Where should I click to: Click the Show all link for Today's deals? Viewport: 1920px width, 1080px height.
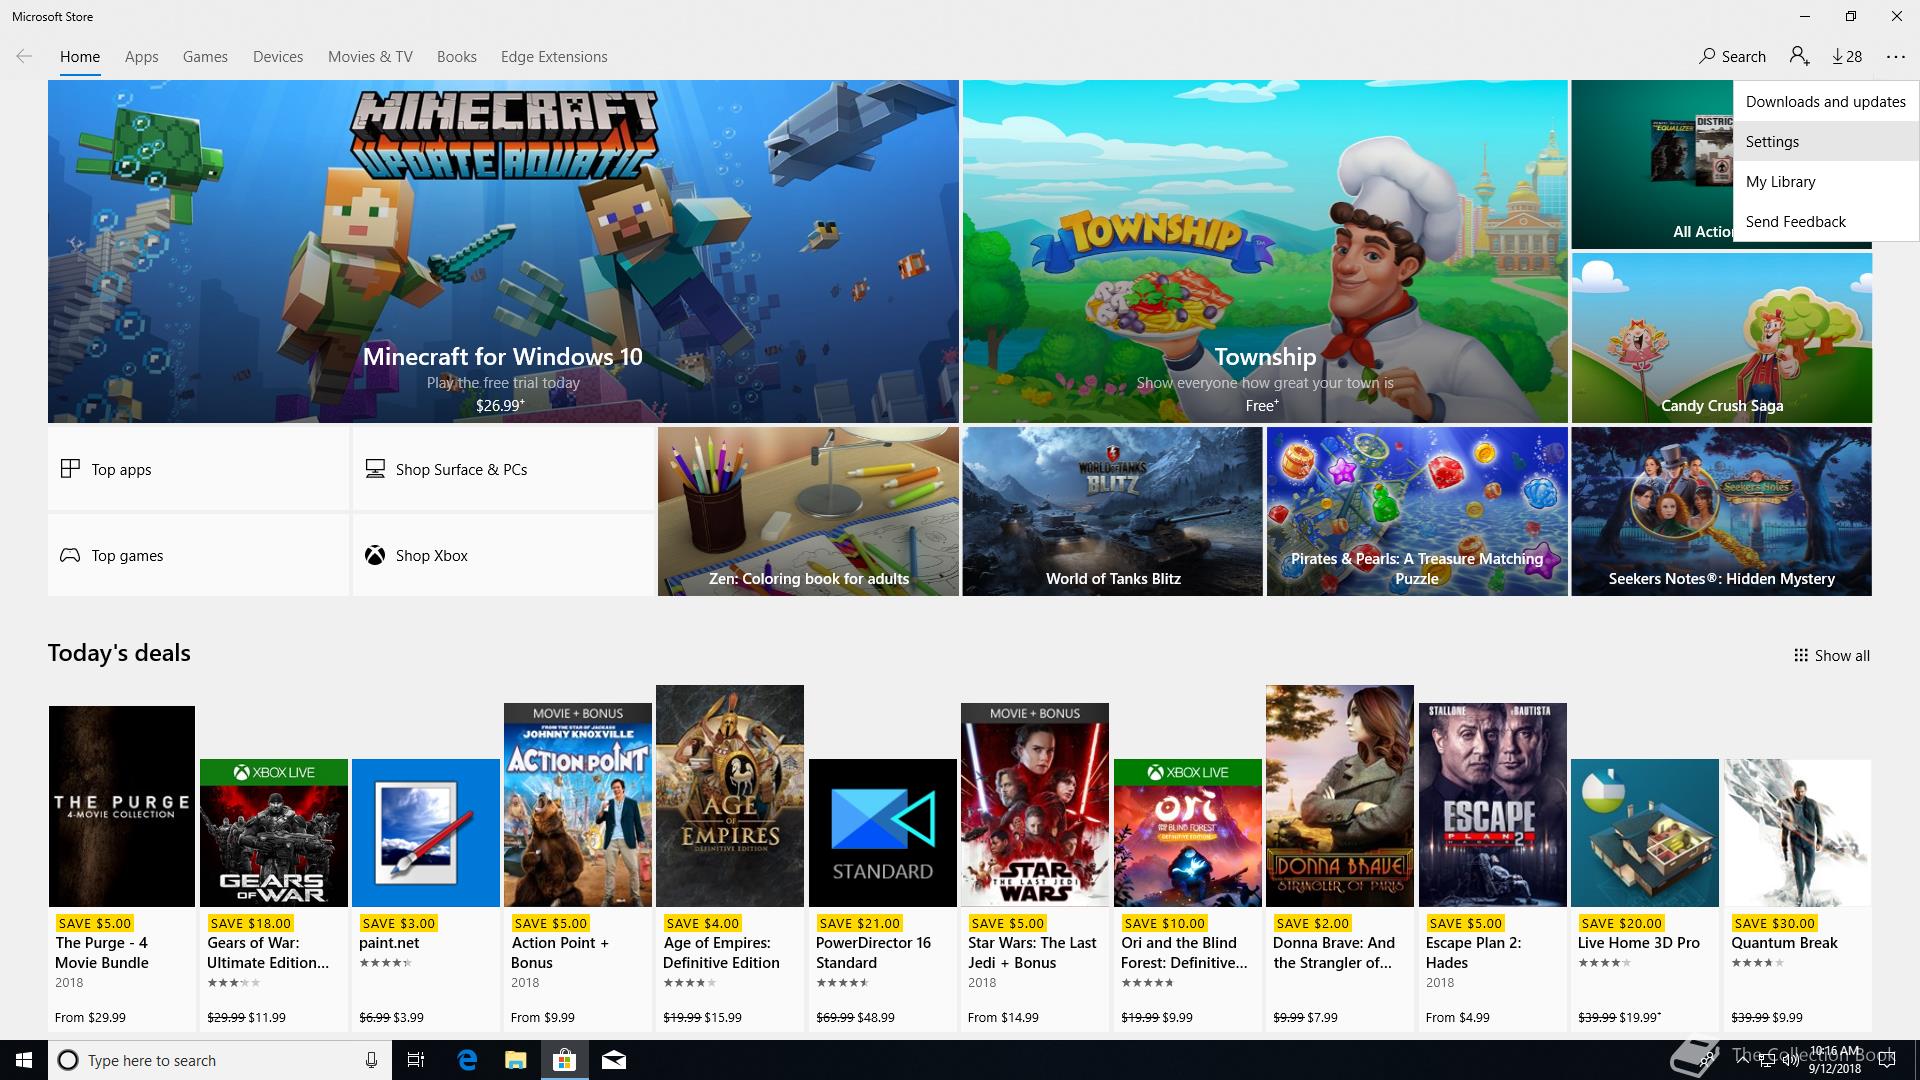(1832, 656)
